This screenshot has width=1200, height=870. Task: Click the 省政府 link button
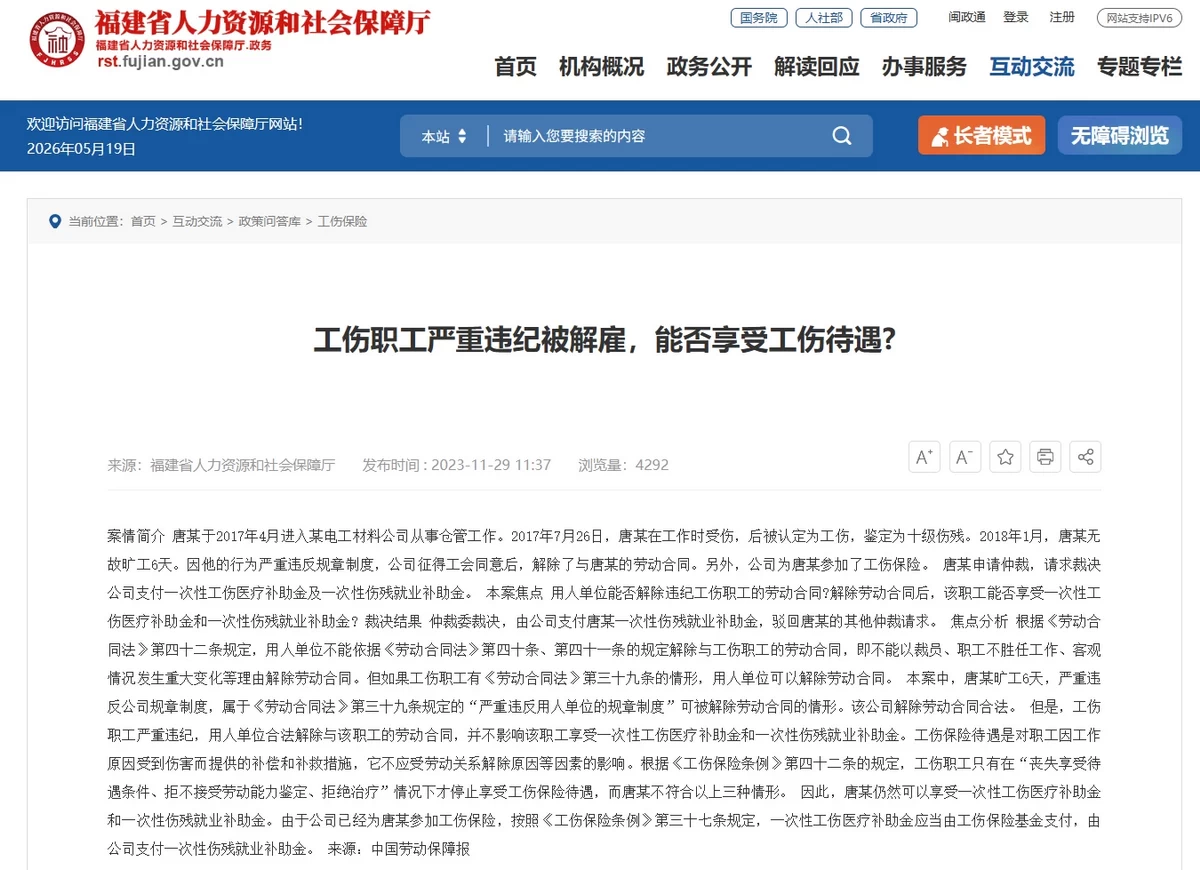[889, 18]
